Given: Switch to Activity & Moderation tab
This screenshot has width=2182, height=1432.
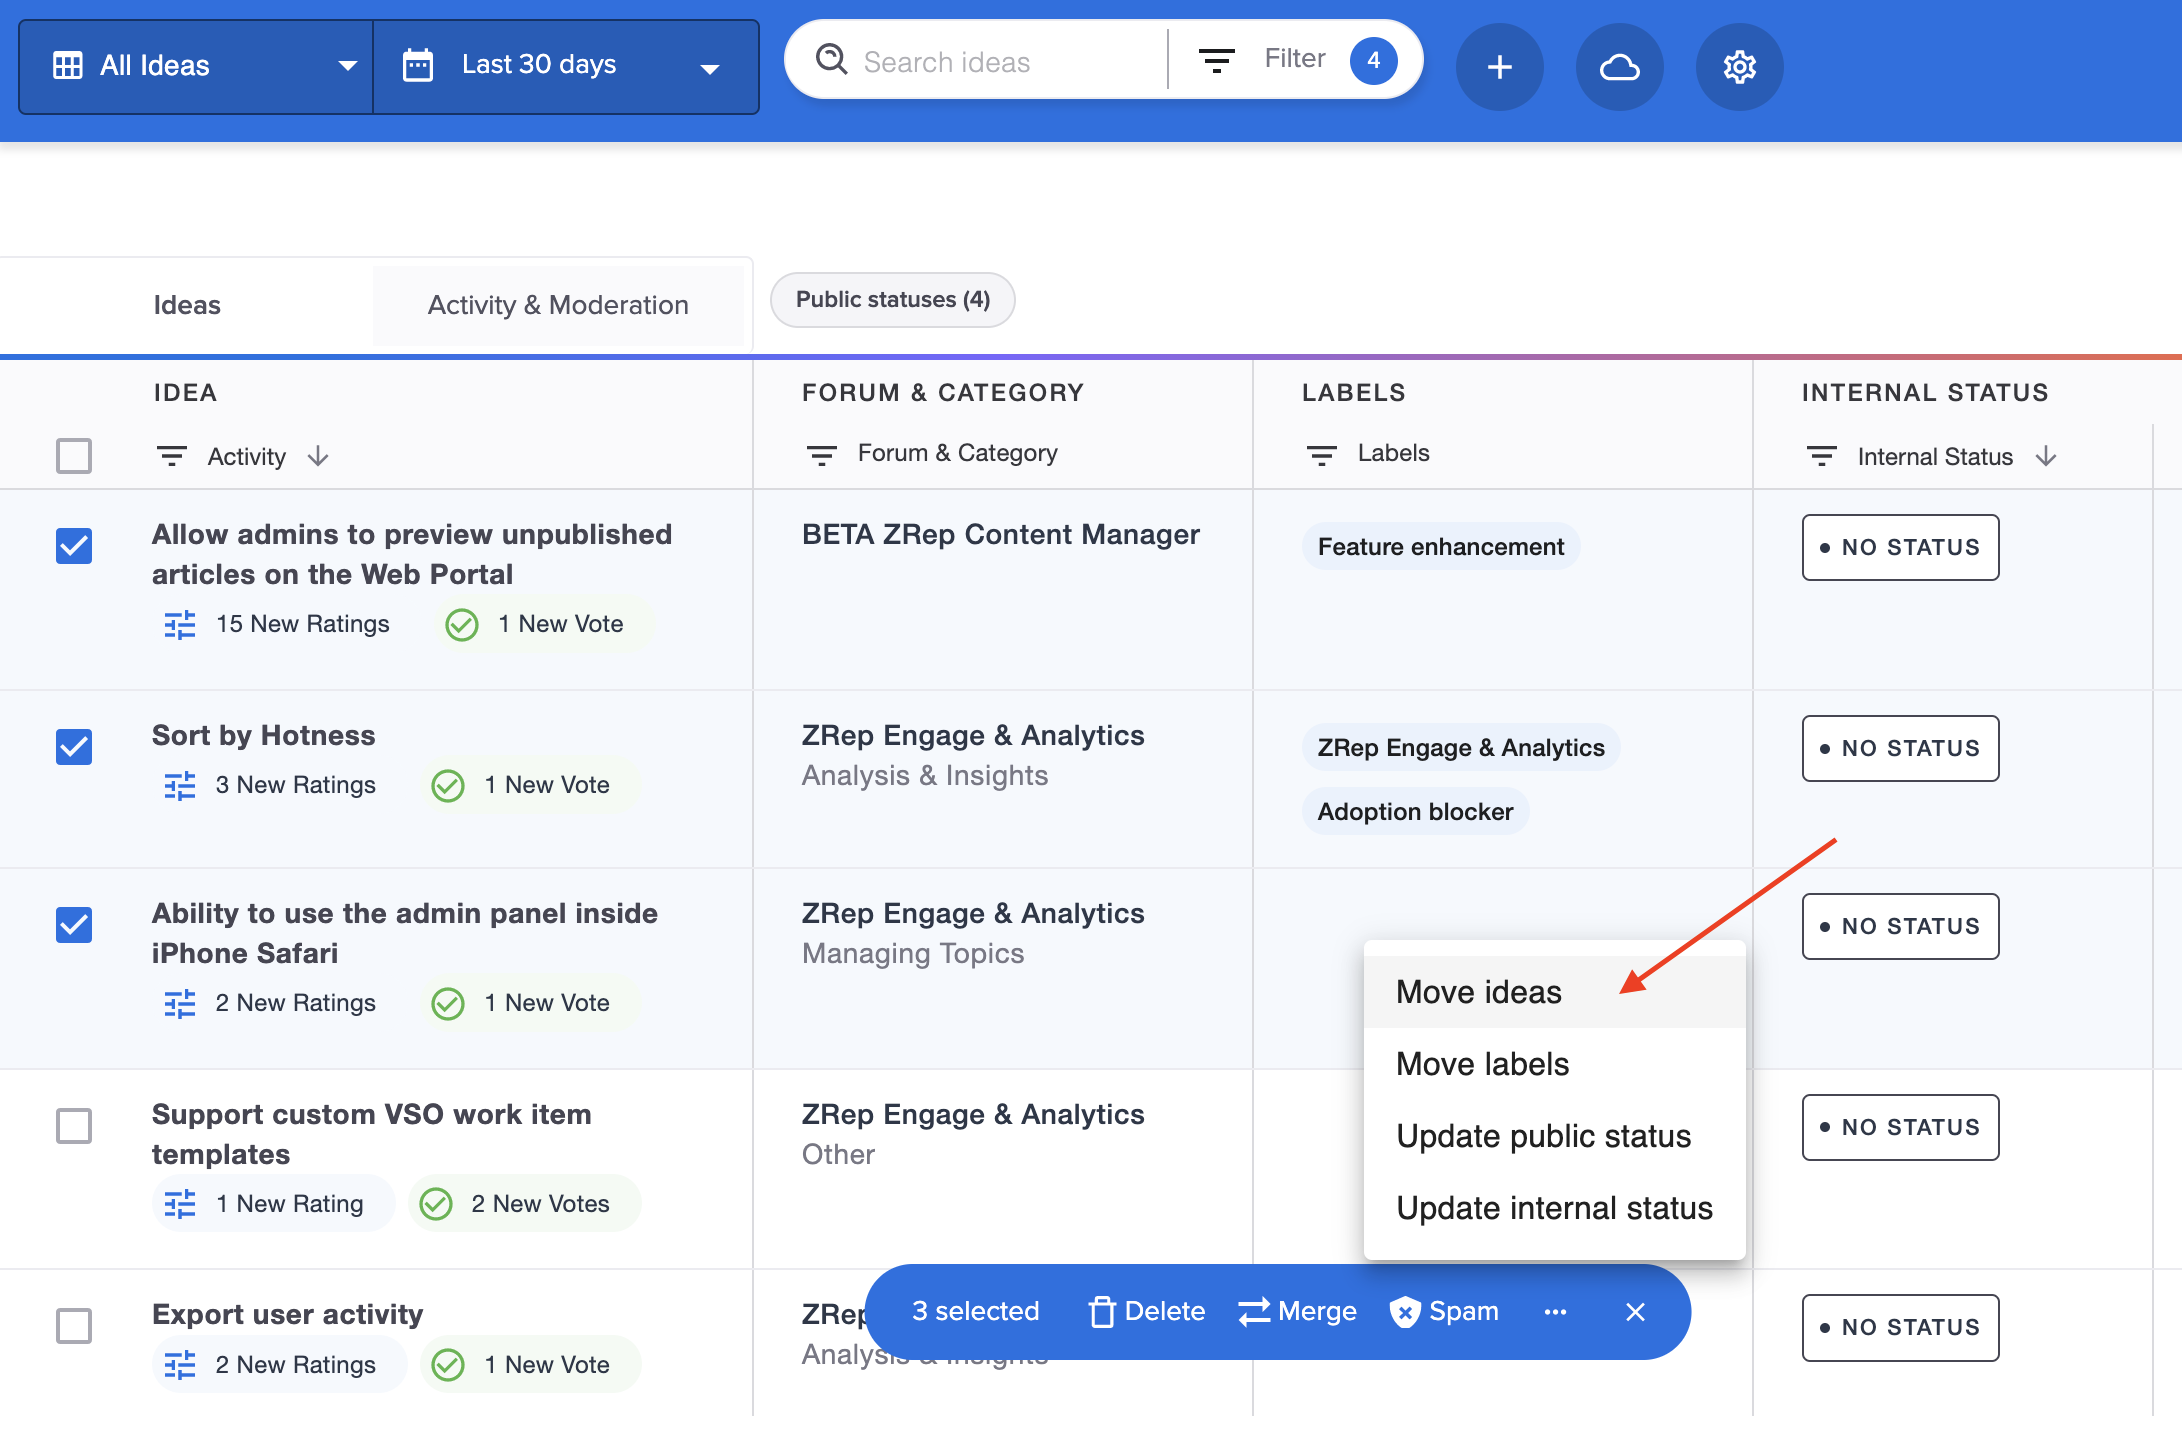Looking at the screenshot, I should [x=558, y=305].
